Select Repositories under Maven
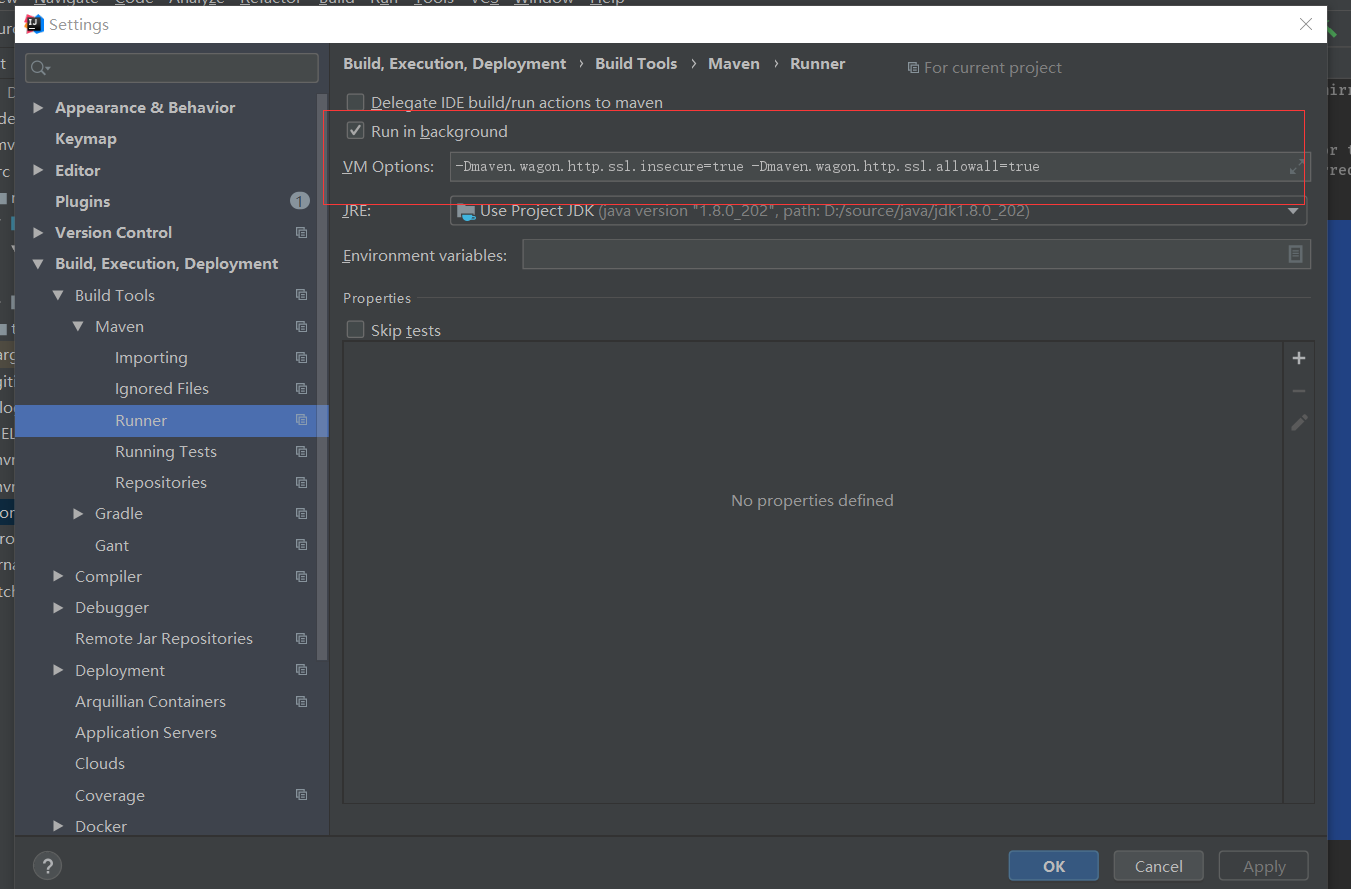This screenshot has height=889, width=1351. click(161, 483)
